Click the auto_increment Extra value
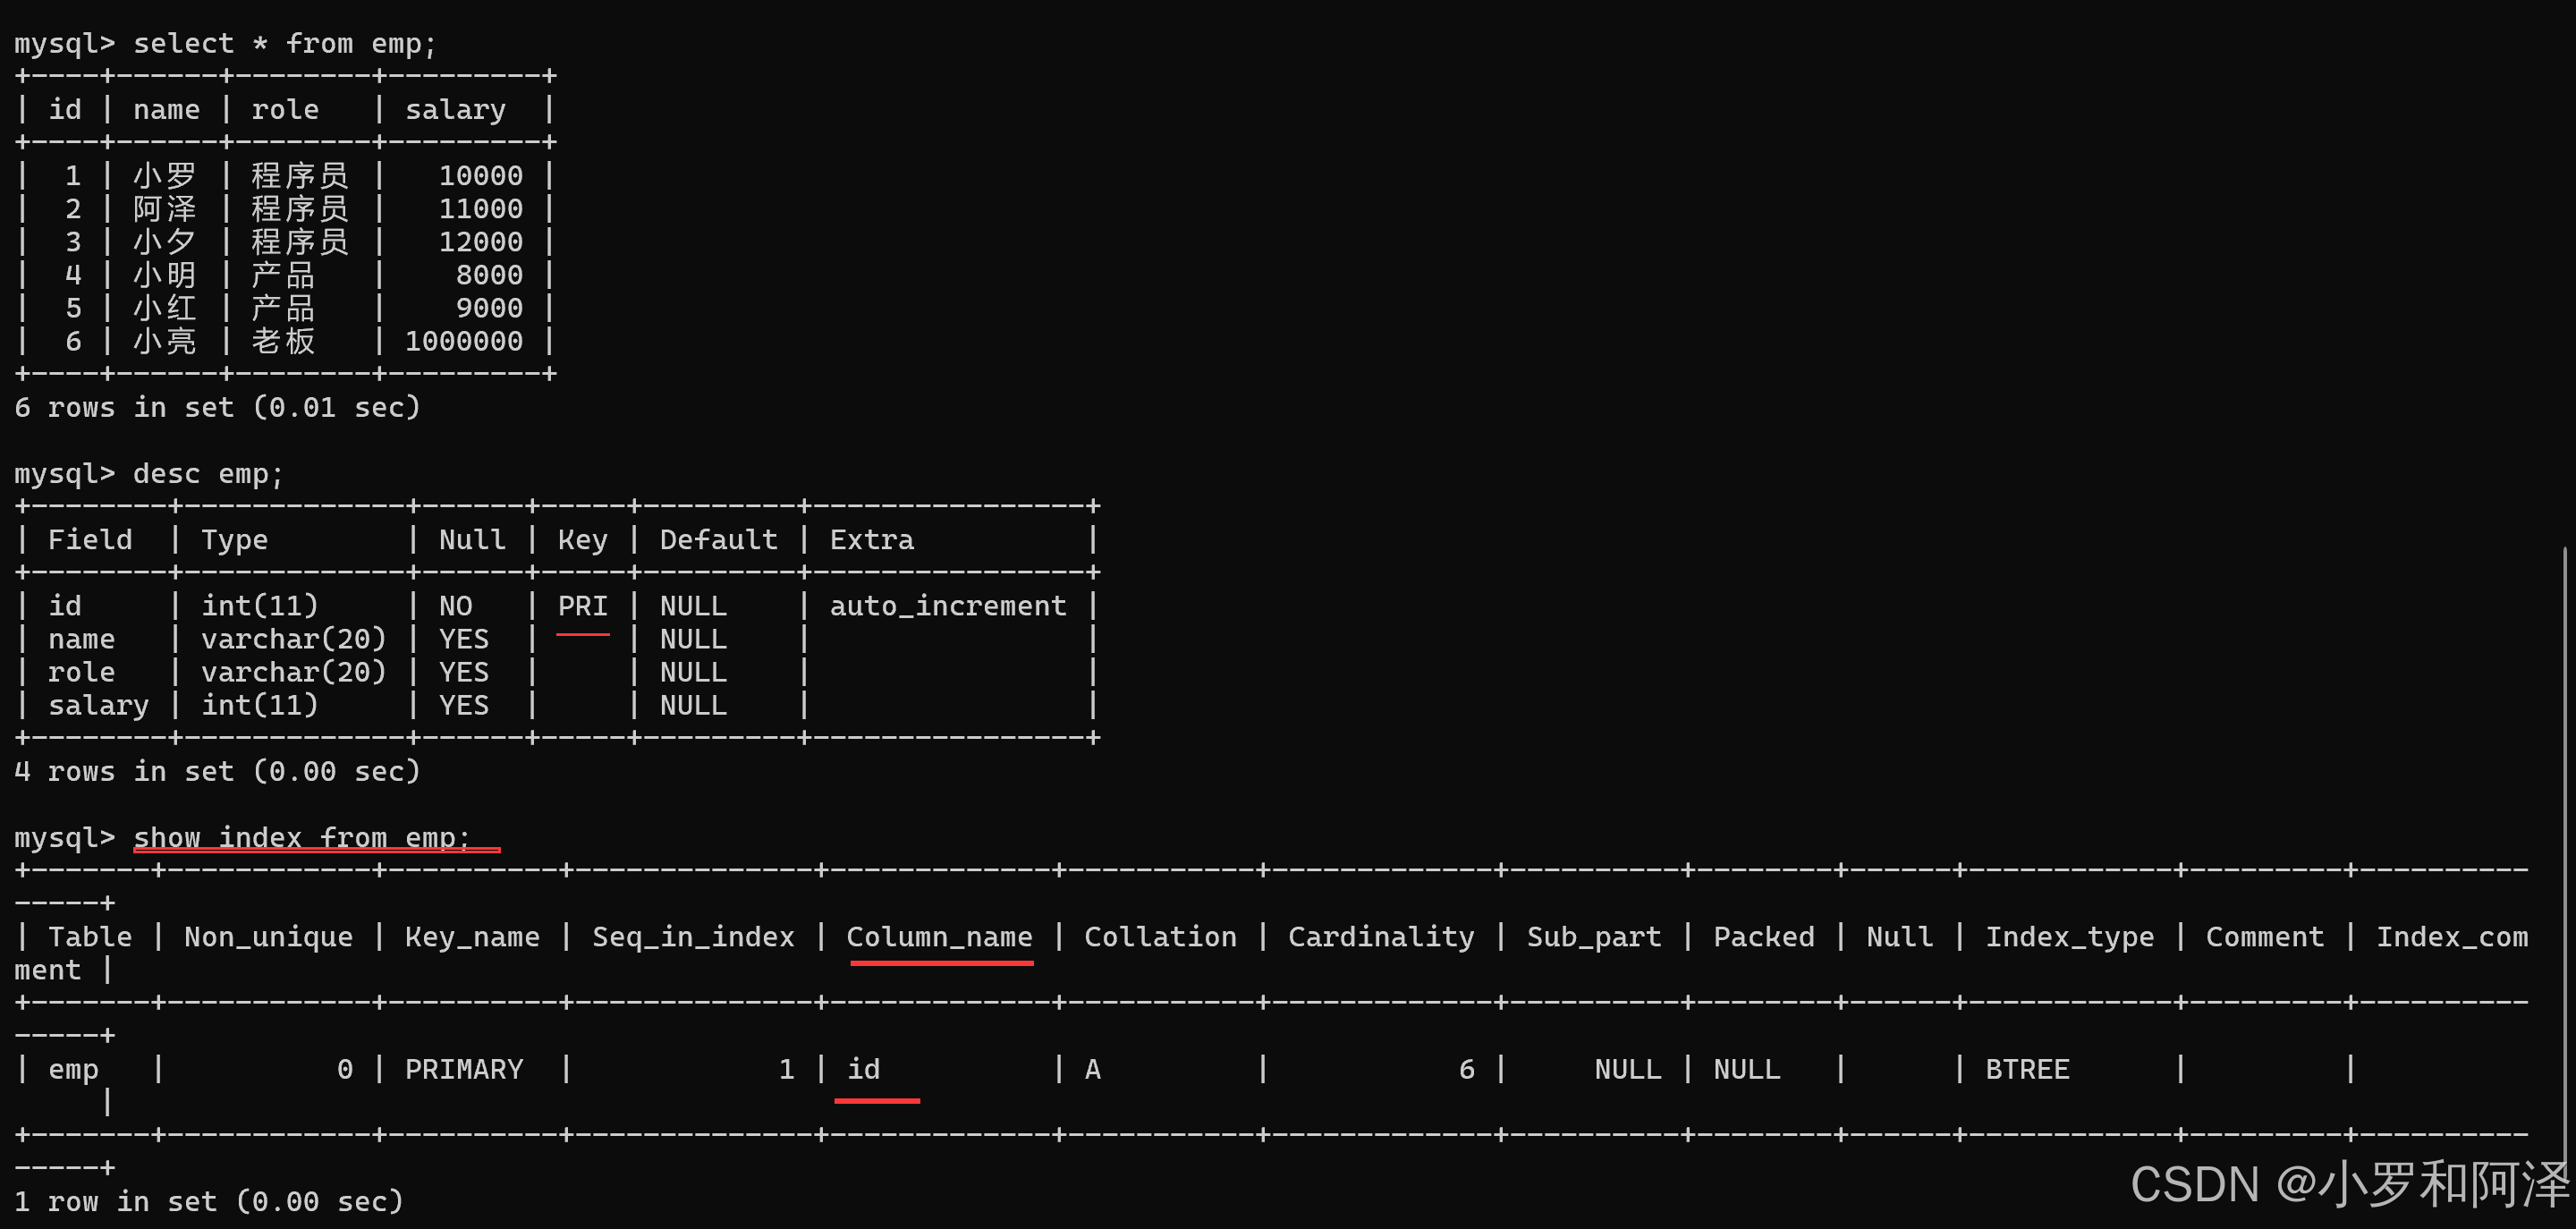 947,606
